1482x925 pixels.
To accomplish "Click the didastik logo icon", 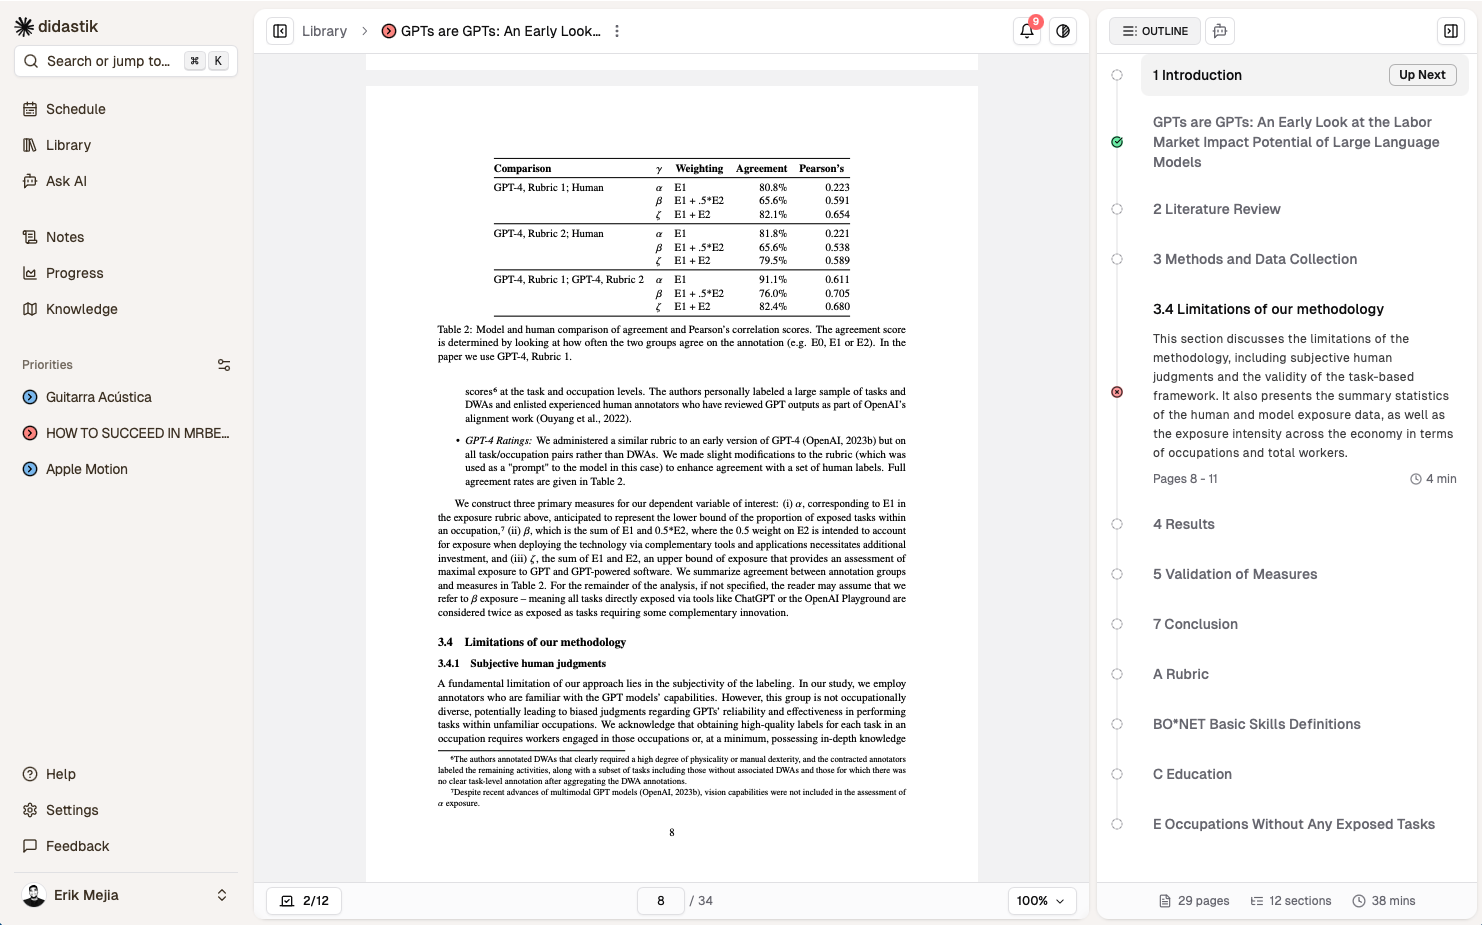I will coord(24,27).
